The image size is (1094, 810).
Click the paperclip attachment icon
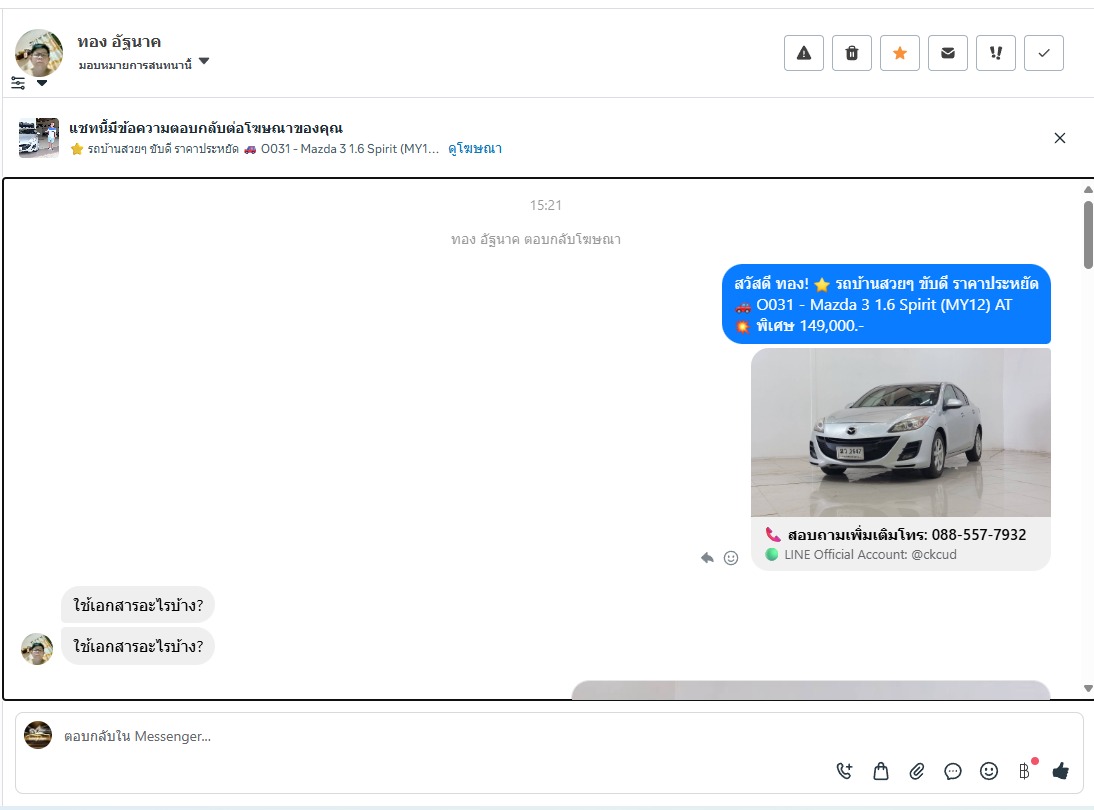click(x=917, y=771)
